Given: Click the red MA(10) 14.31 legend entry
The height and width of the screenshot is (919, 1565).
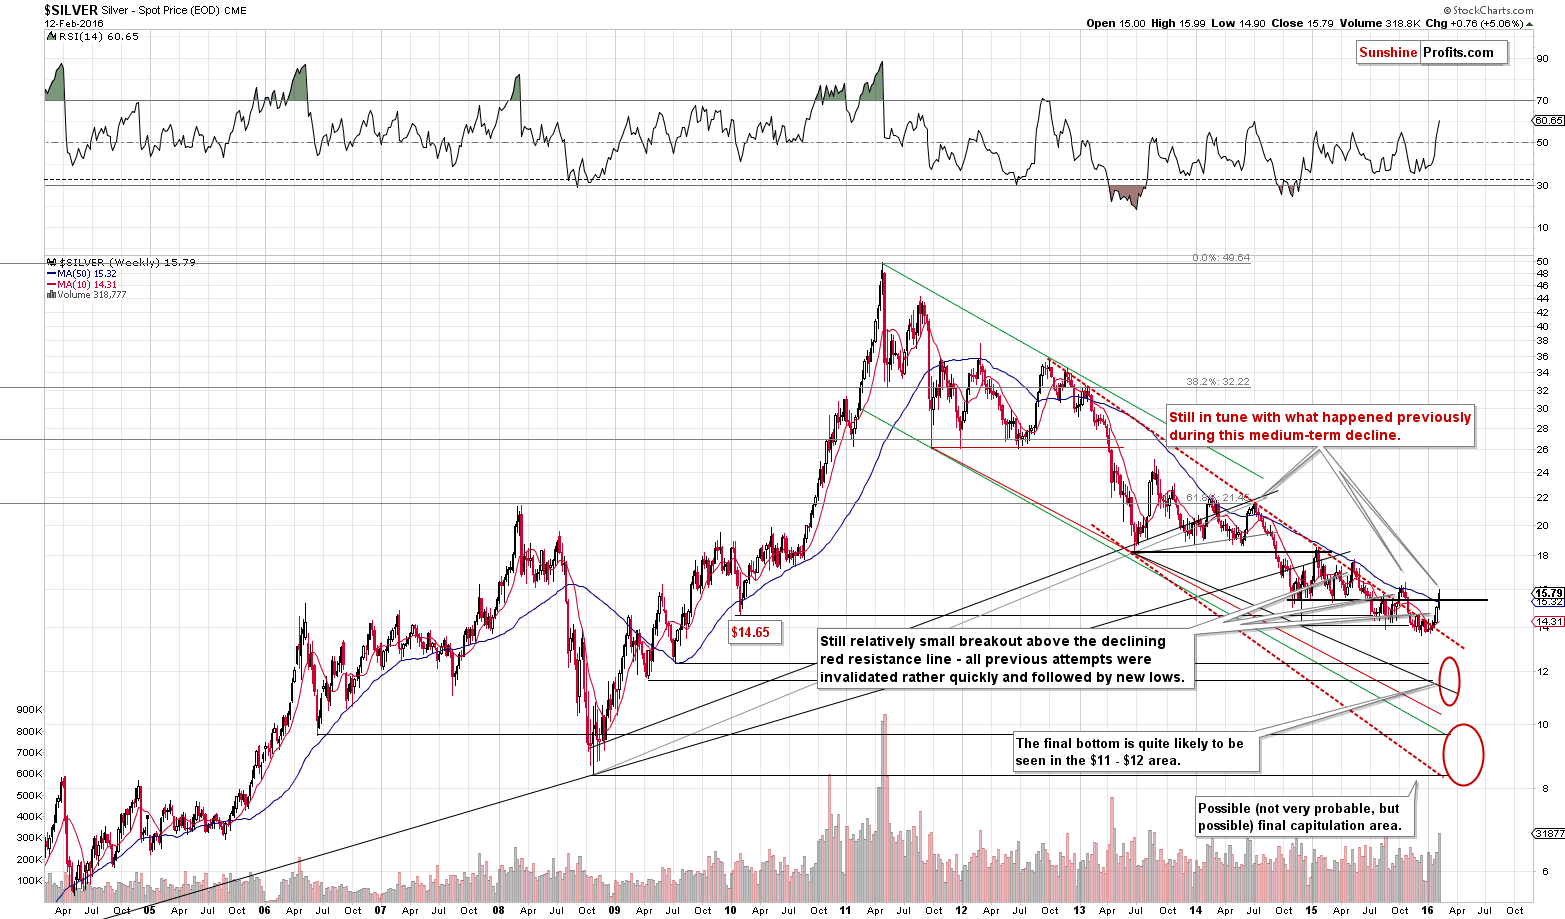Looking at the screenshot, I should [81, 284].
